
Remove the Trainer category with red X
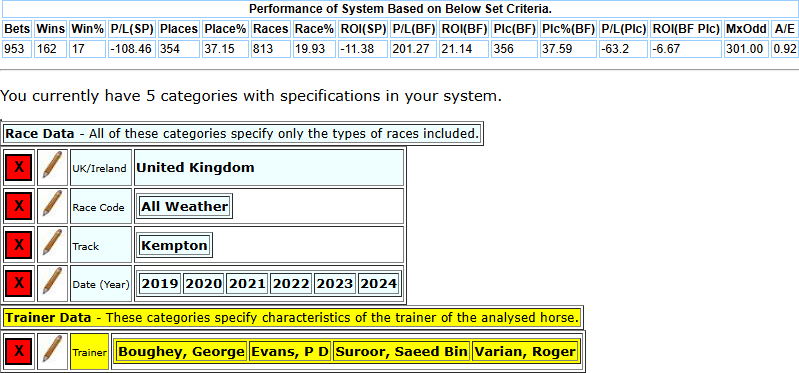[x=19, y=351]
